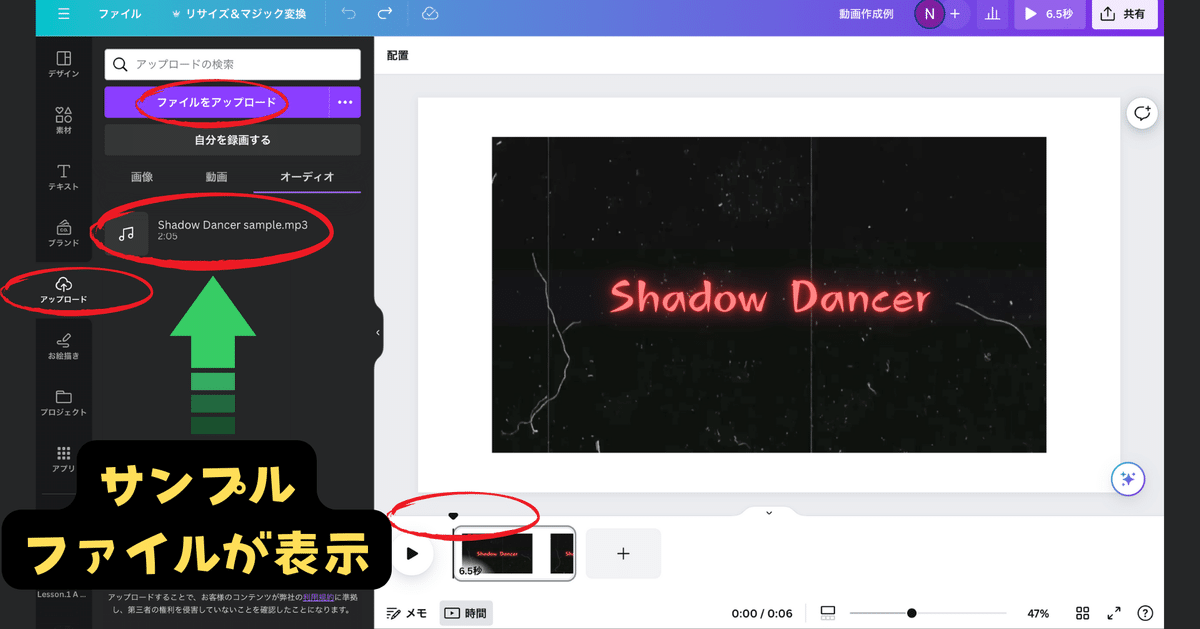Screen dimensions: 1200x629
Task: Open the magic sparkle assistant button
Action: coord(1128,479)
